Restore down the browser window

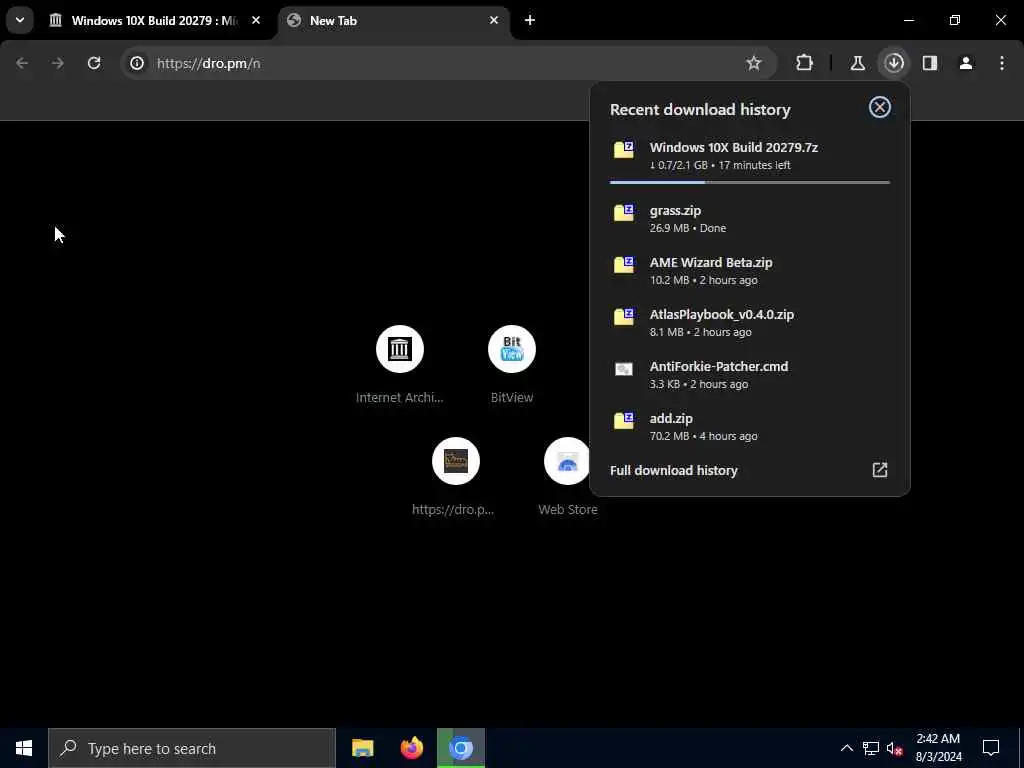[x=955, y=20]
